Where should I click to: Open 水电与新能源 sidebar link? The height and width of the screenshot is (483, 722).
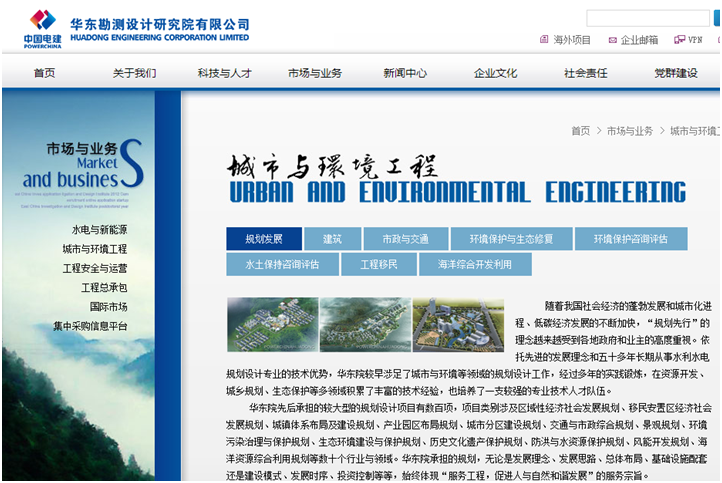(99, 230)
